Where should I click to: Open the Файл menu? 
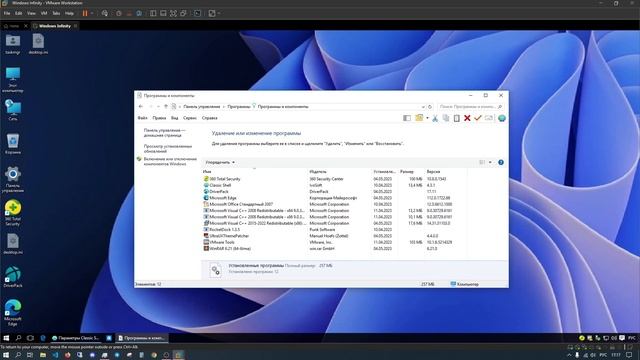point(142,118)
